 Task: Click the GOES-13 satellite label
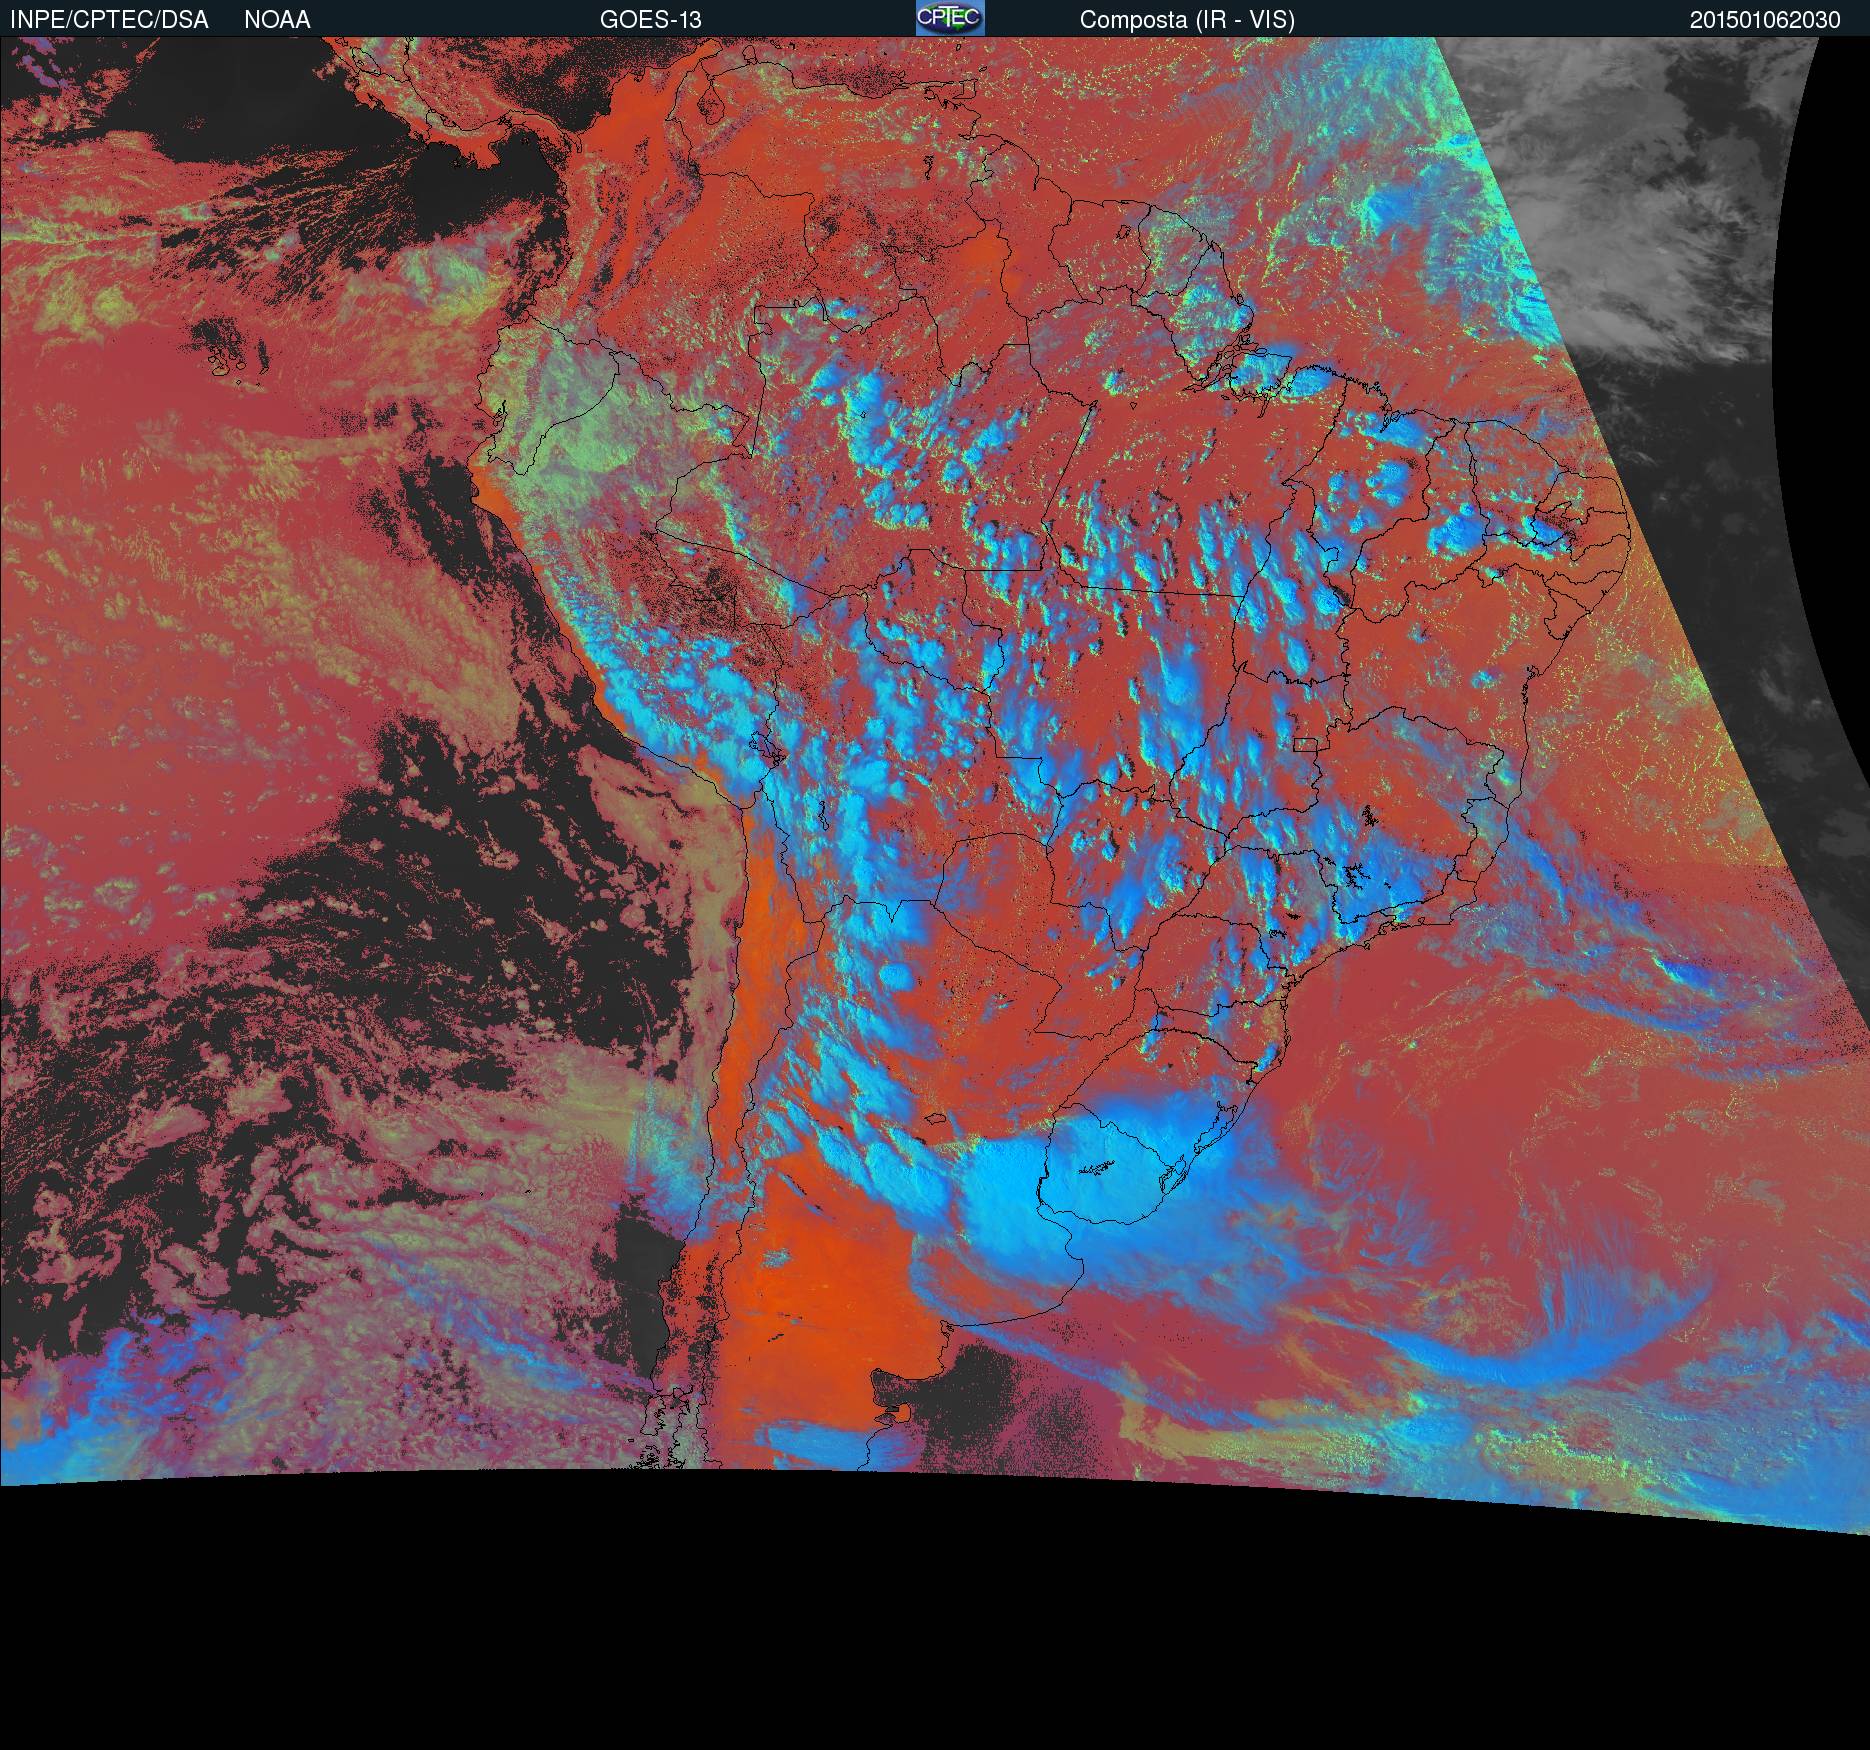[650, 20]
